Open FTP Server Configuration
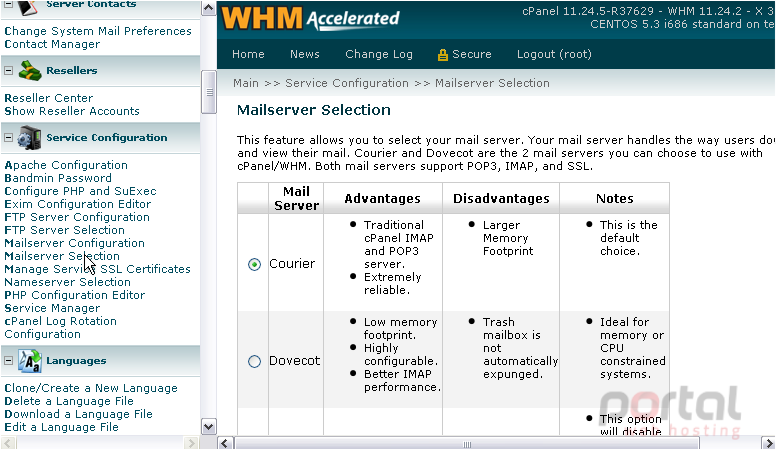This screenshot has width=776, height=450. pos(77,217)
